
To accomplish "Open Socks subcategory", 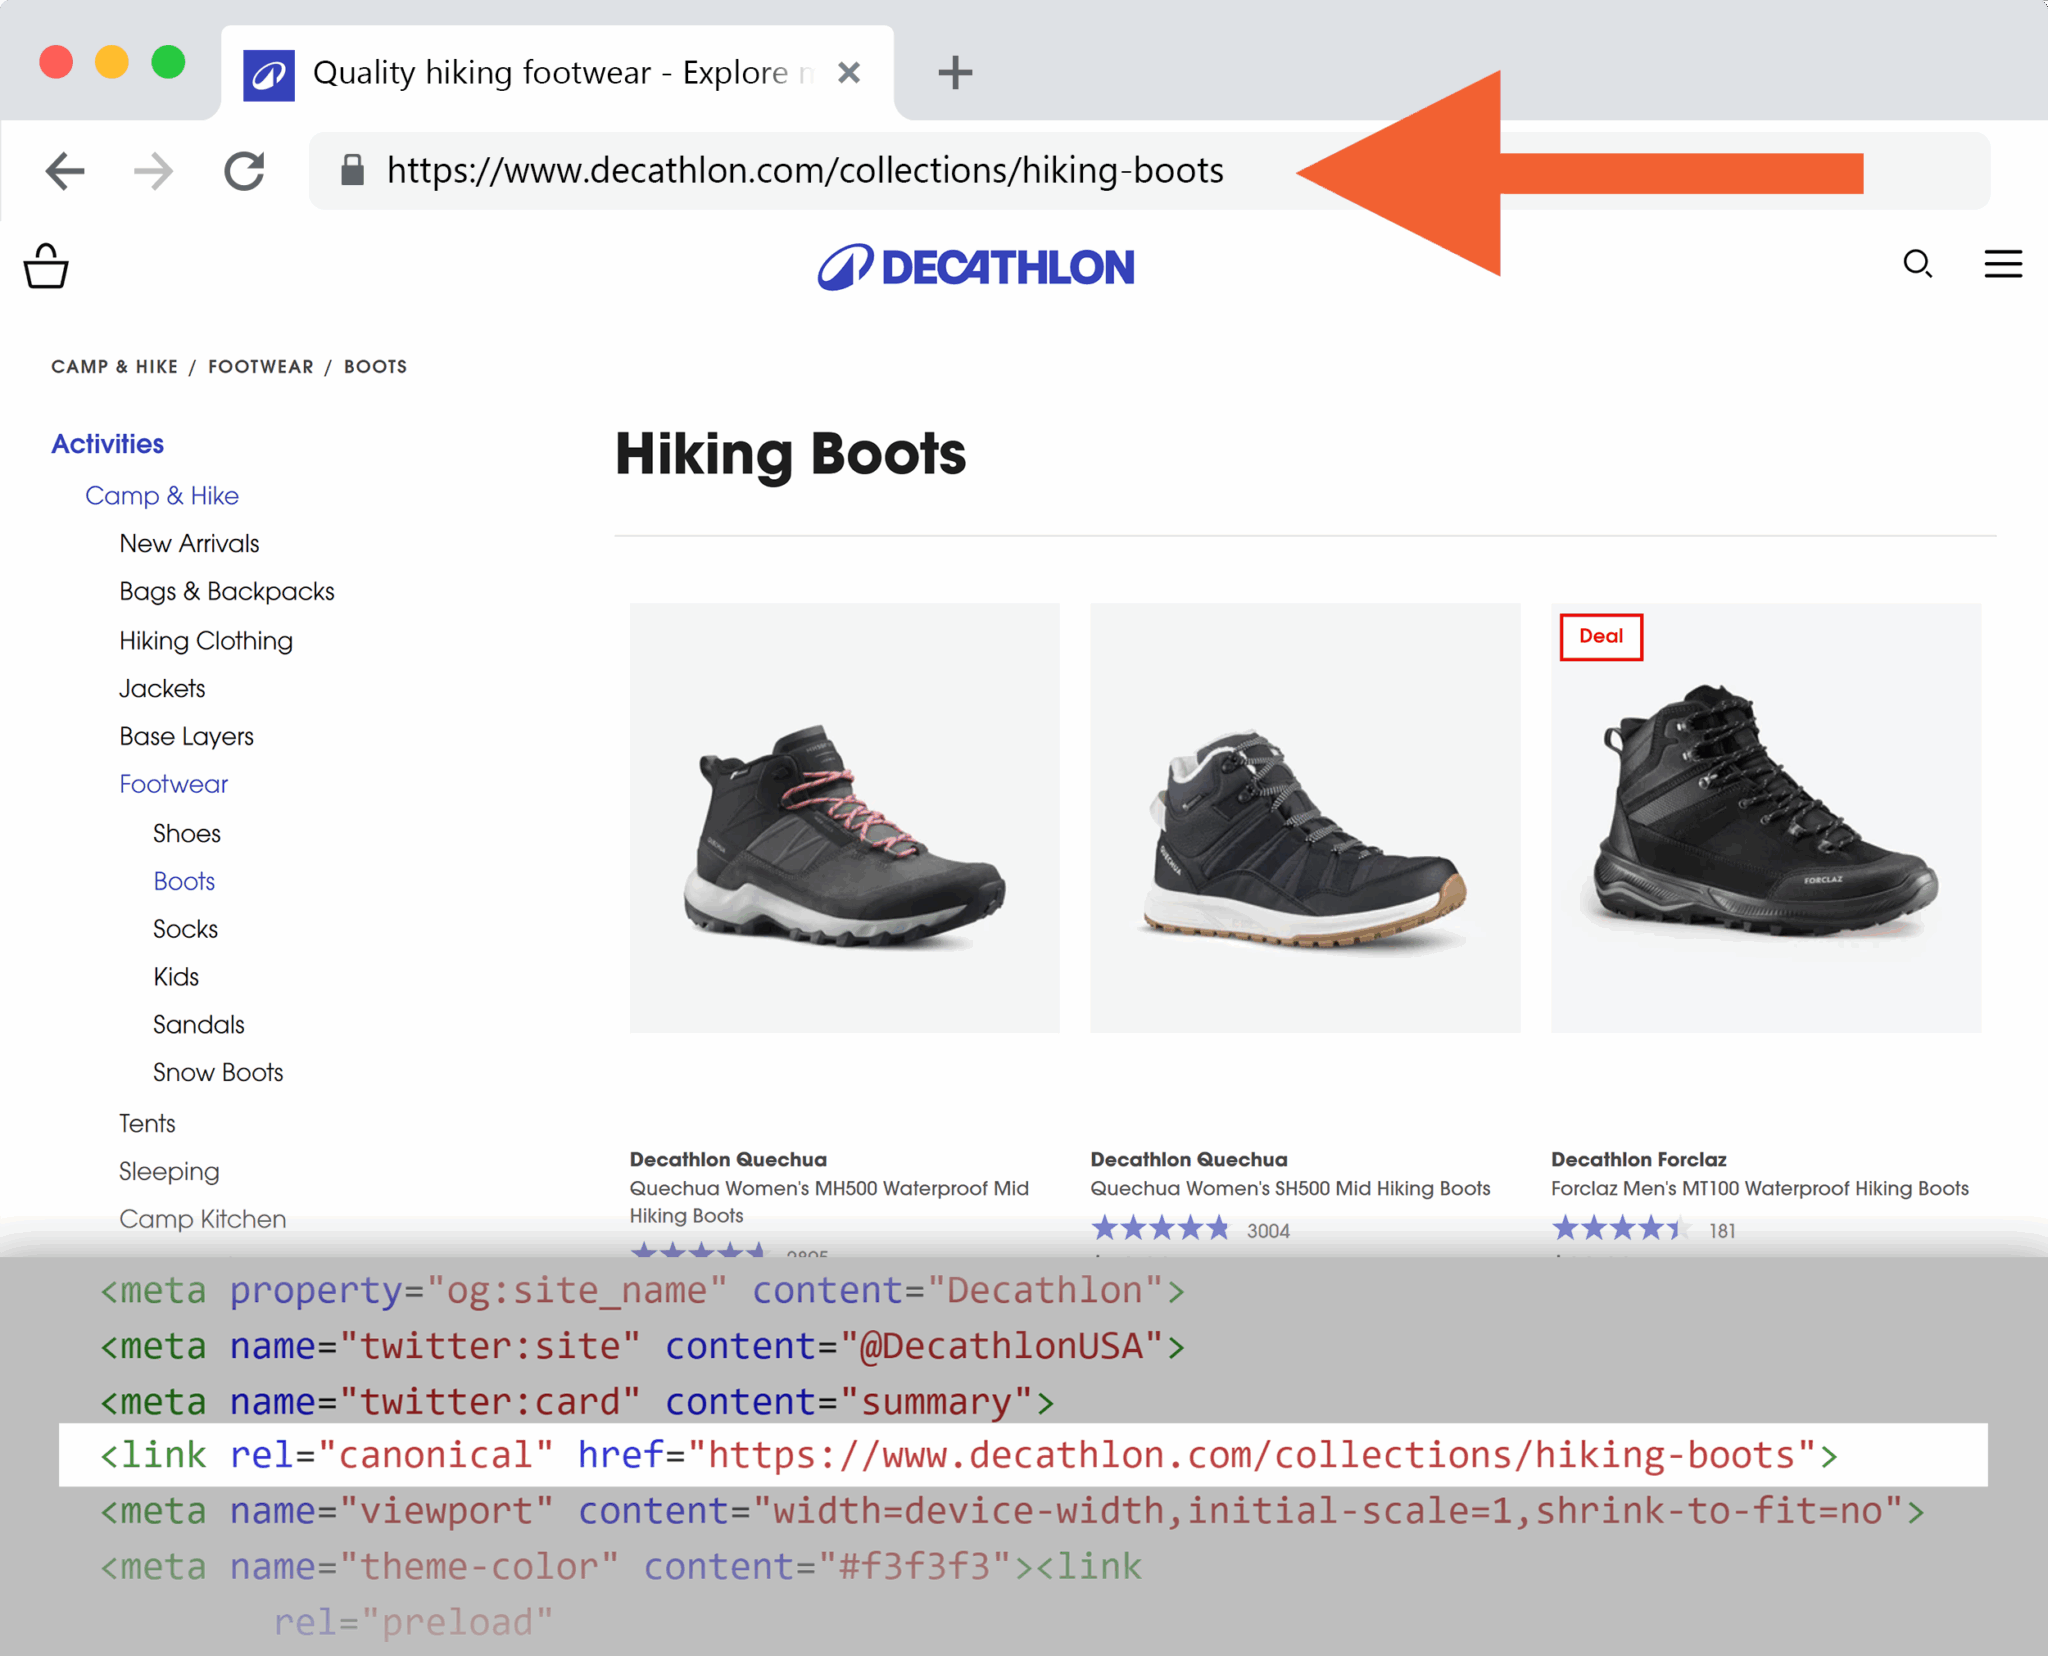I will pyautogui.click(x=185, y=930).
